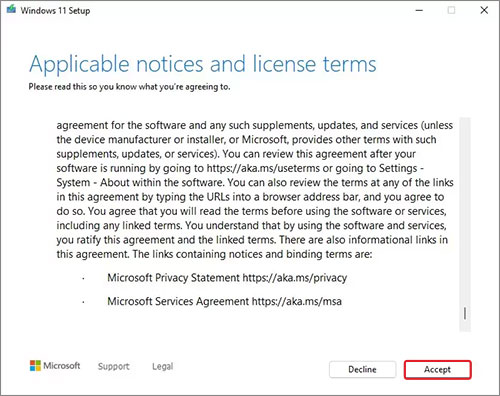Accept the license terms
This screenshot has width=500, height=396.
point(437,370)
